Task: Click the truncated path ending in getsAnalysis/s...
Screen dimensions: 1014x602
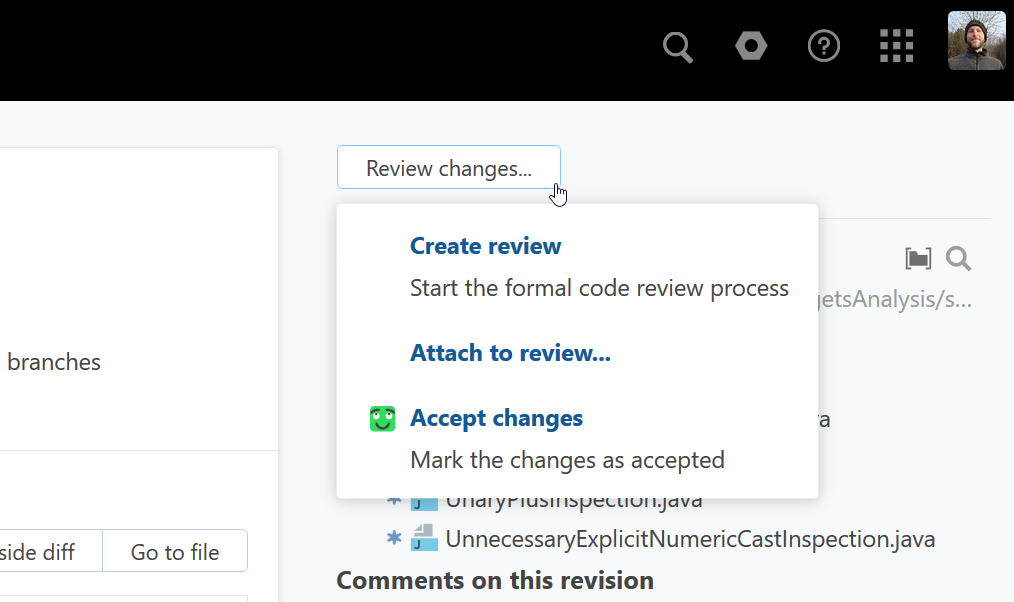Action: (895, 300)
